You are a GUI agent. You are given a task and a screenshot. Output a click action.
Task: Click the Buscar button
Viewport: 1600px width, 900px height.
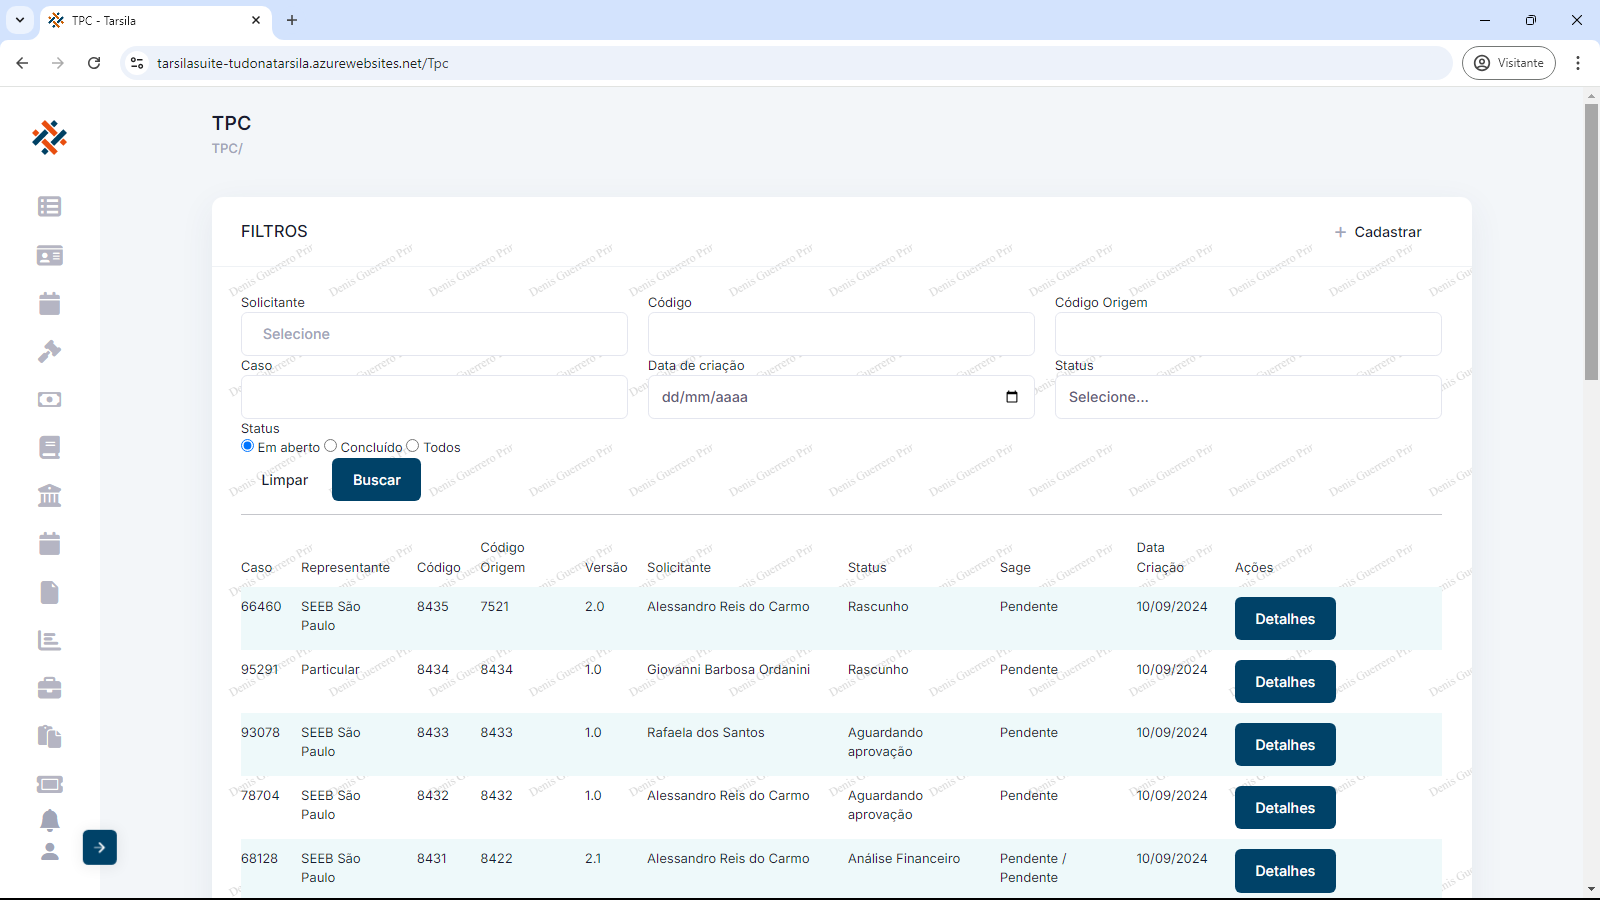376,480
